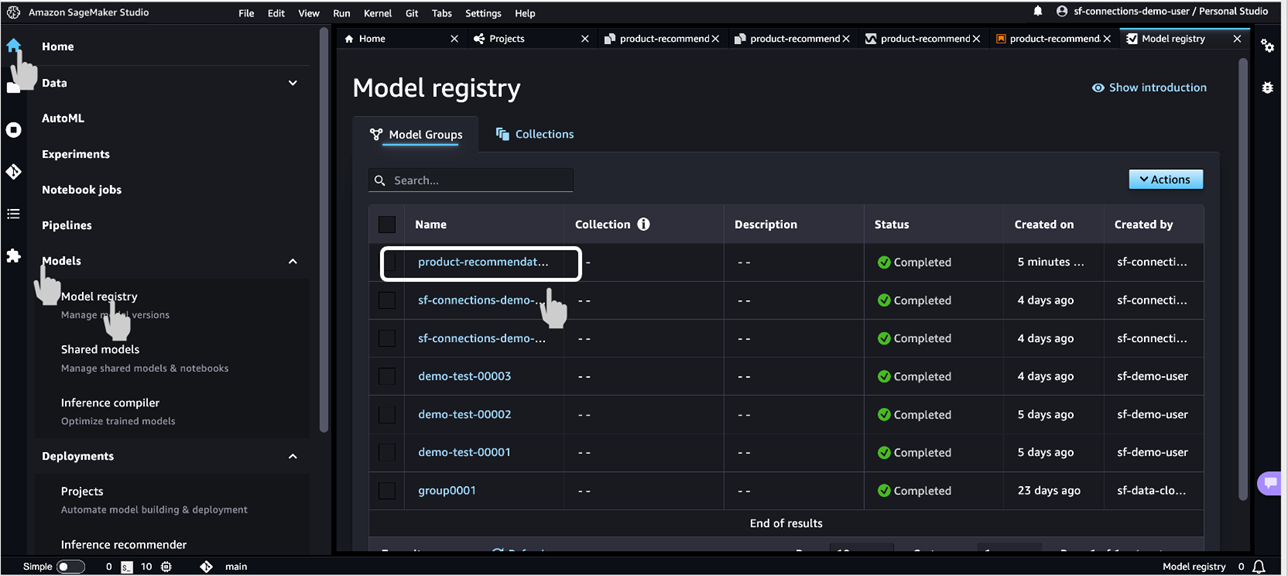
Task: Check the select-all checkbox in table header
Action: 387,224
